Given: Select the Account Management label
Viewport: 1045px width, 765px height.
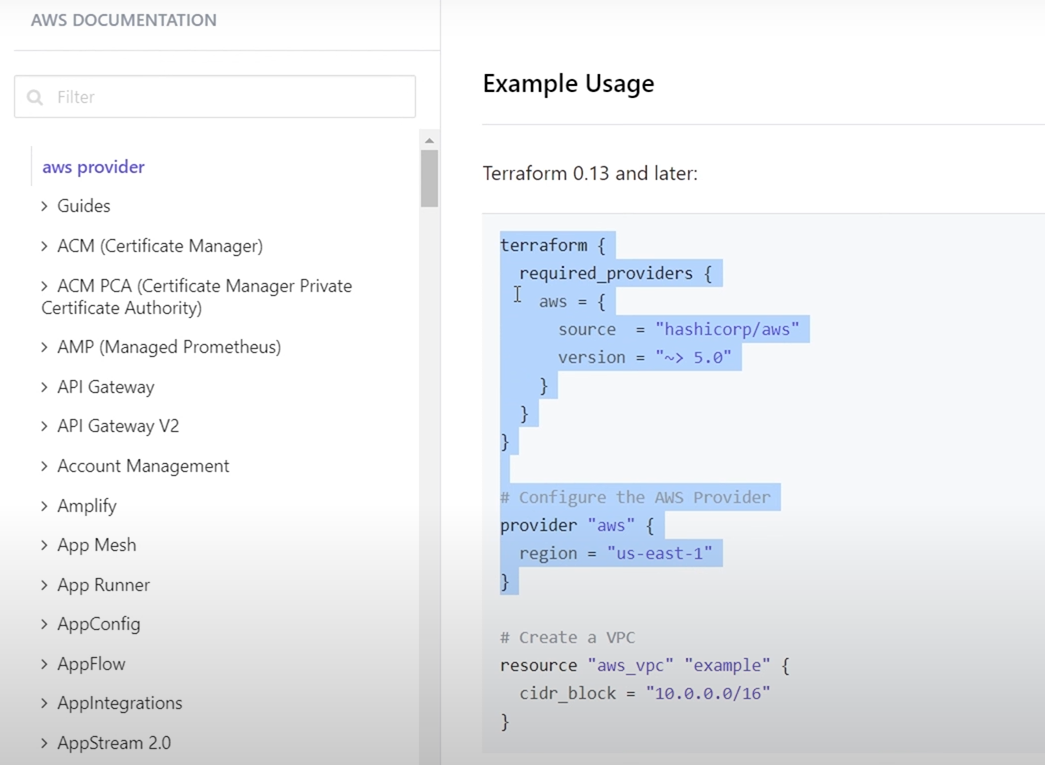Looking at the screenshot, I should pyautogui.click(x=143, y=466).
